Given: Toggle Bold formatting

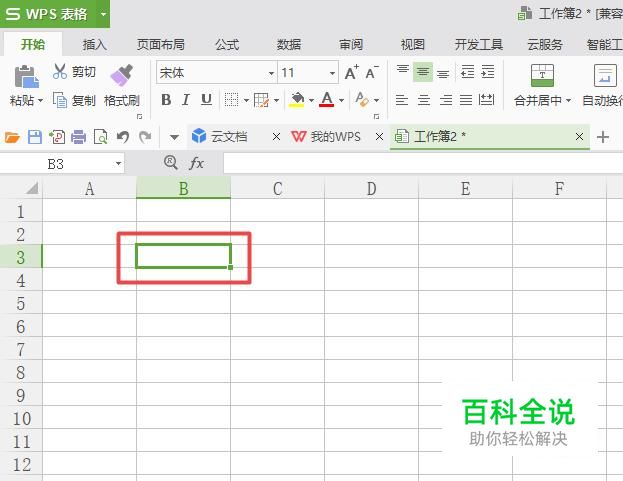Looking at the screenshot, I should pos(166,100).
